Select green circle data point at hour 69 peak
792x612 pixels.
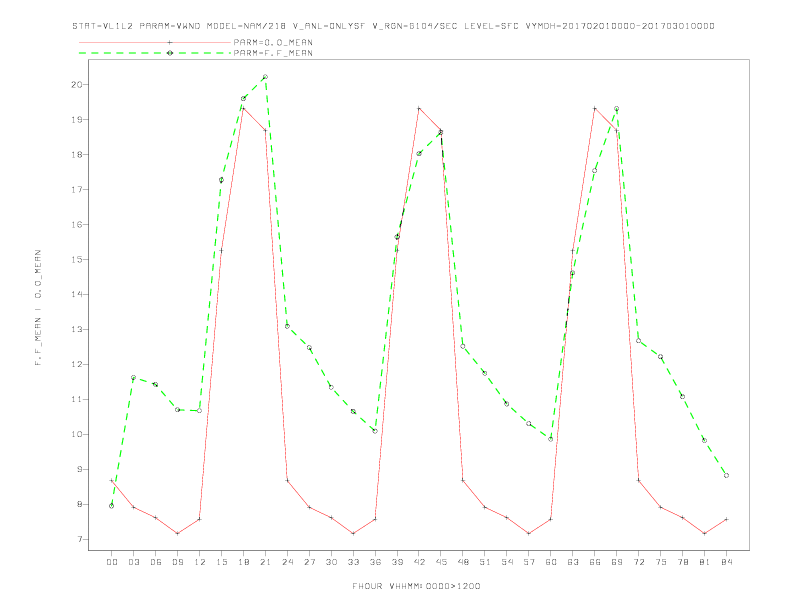[x=617, y=109]
